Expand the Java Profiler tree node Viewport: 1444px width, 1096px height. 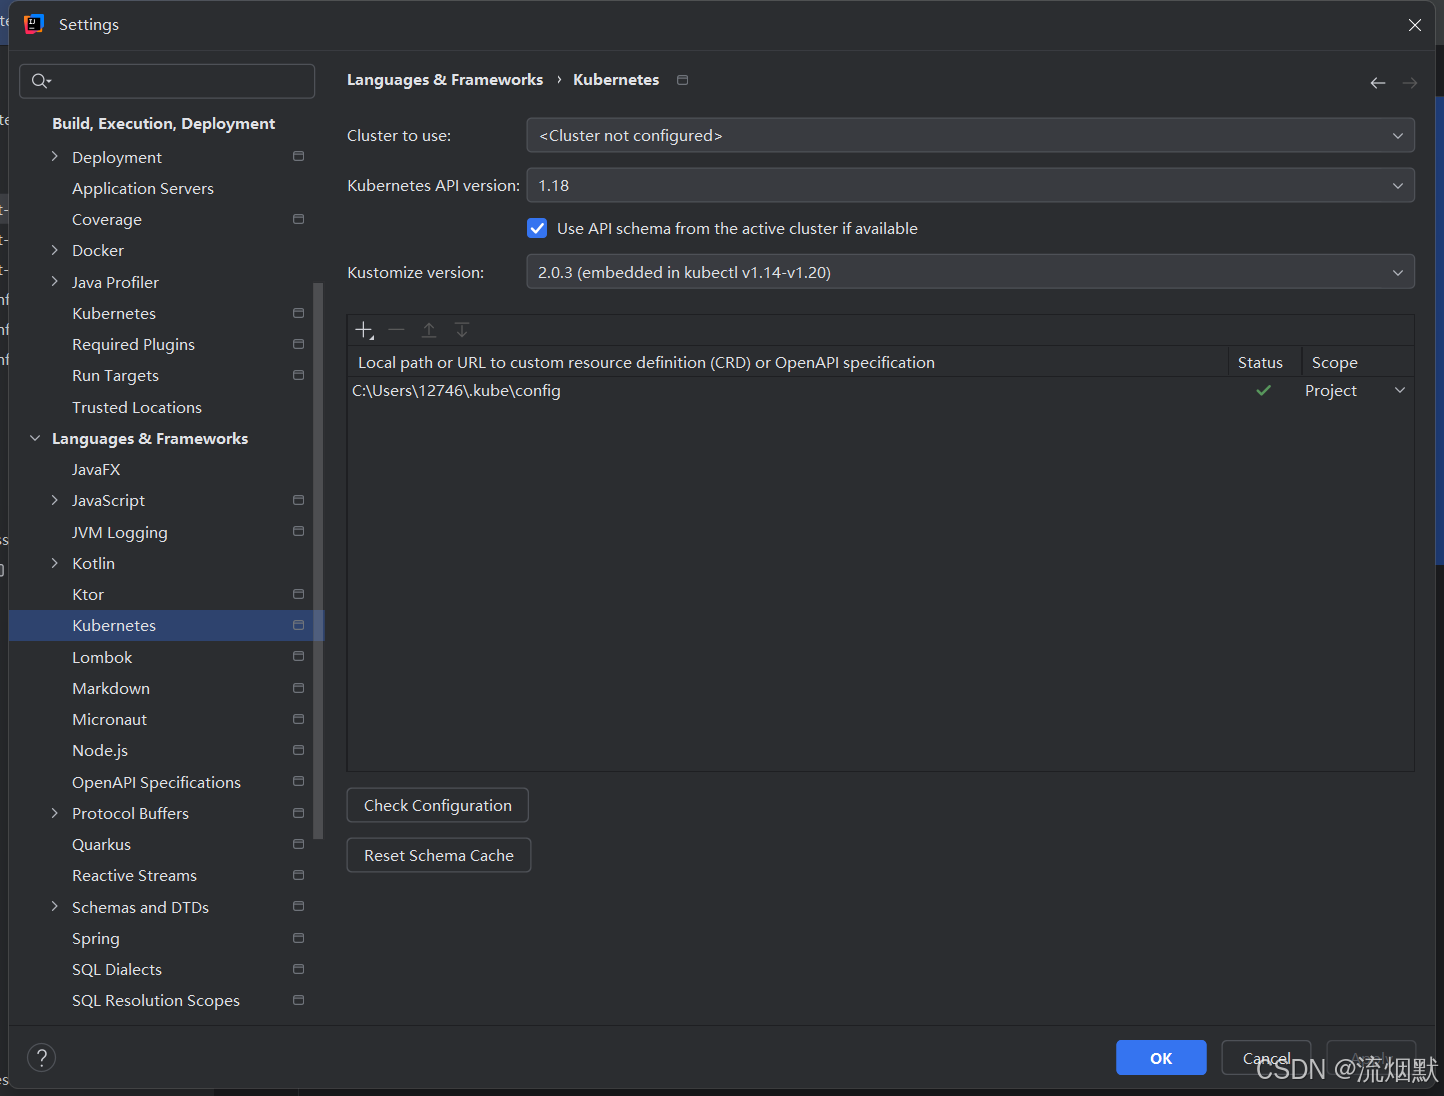pyautogui.click(x=55, y=282)
